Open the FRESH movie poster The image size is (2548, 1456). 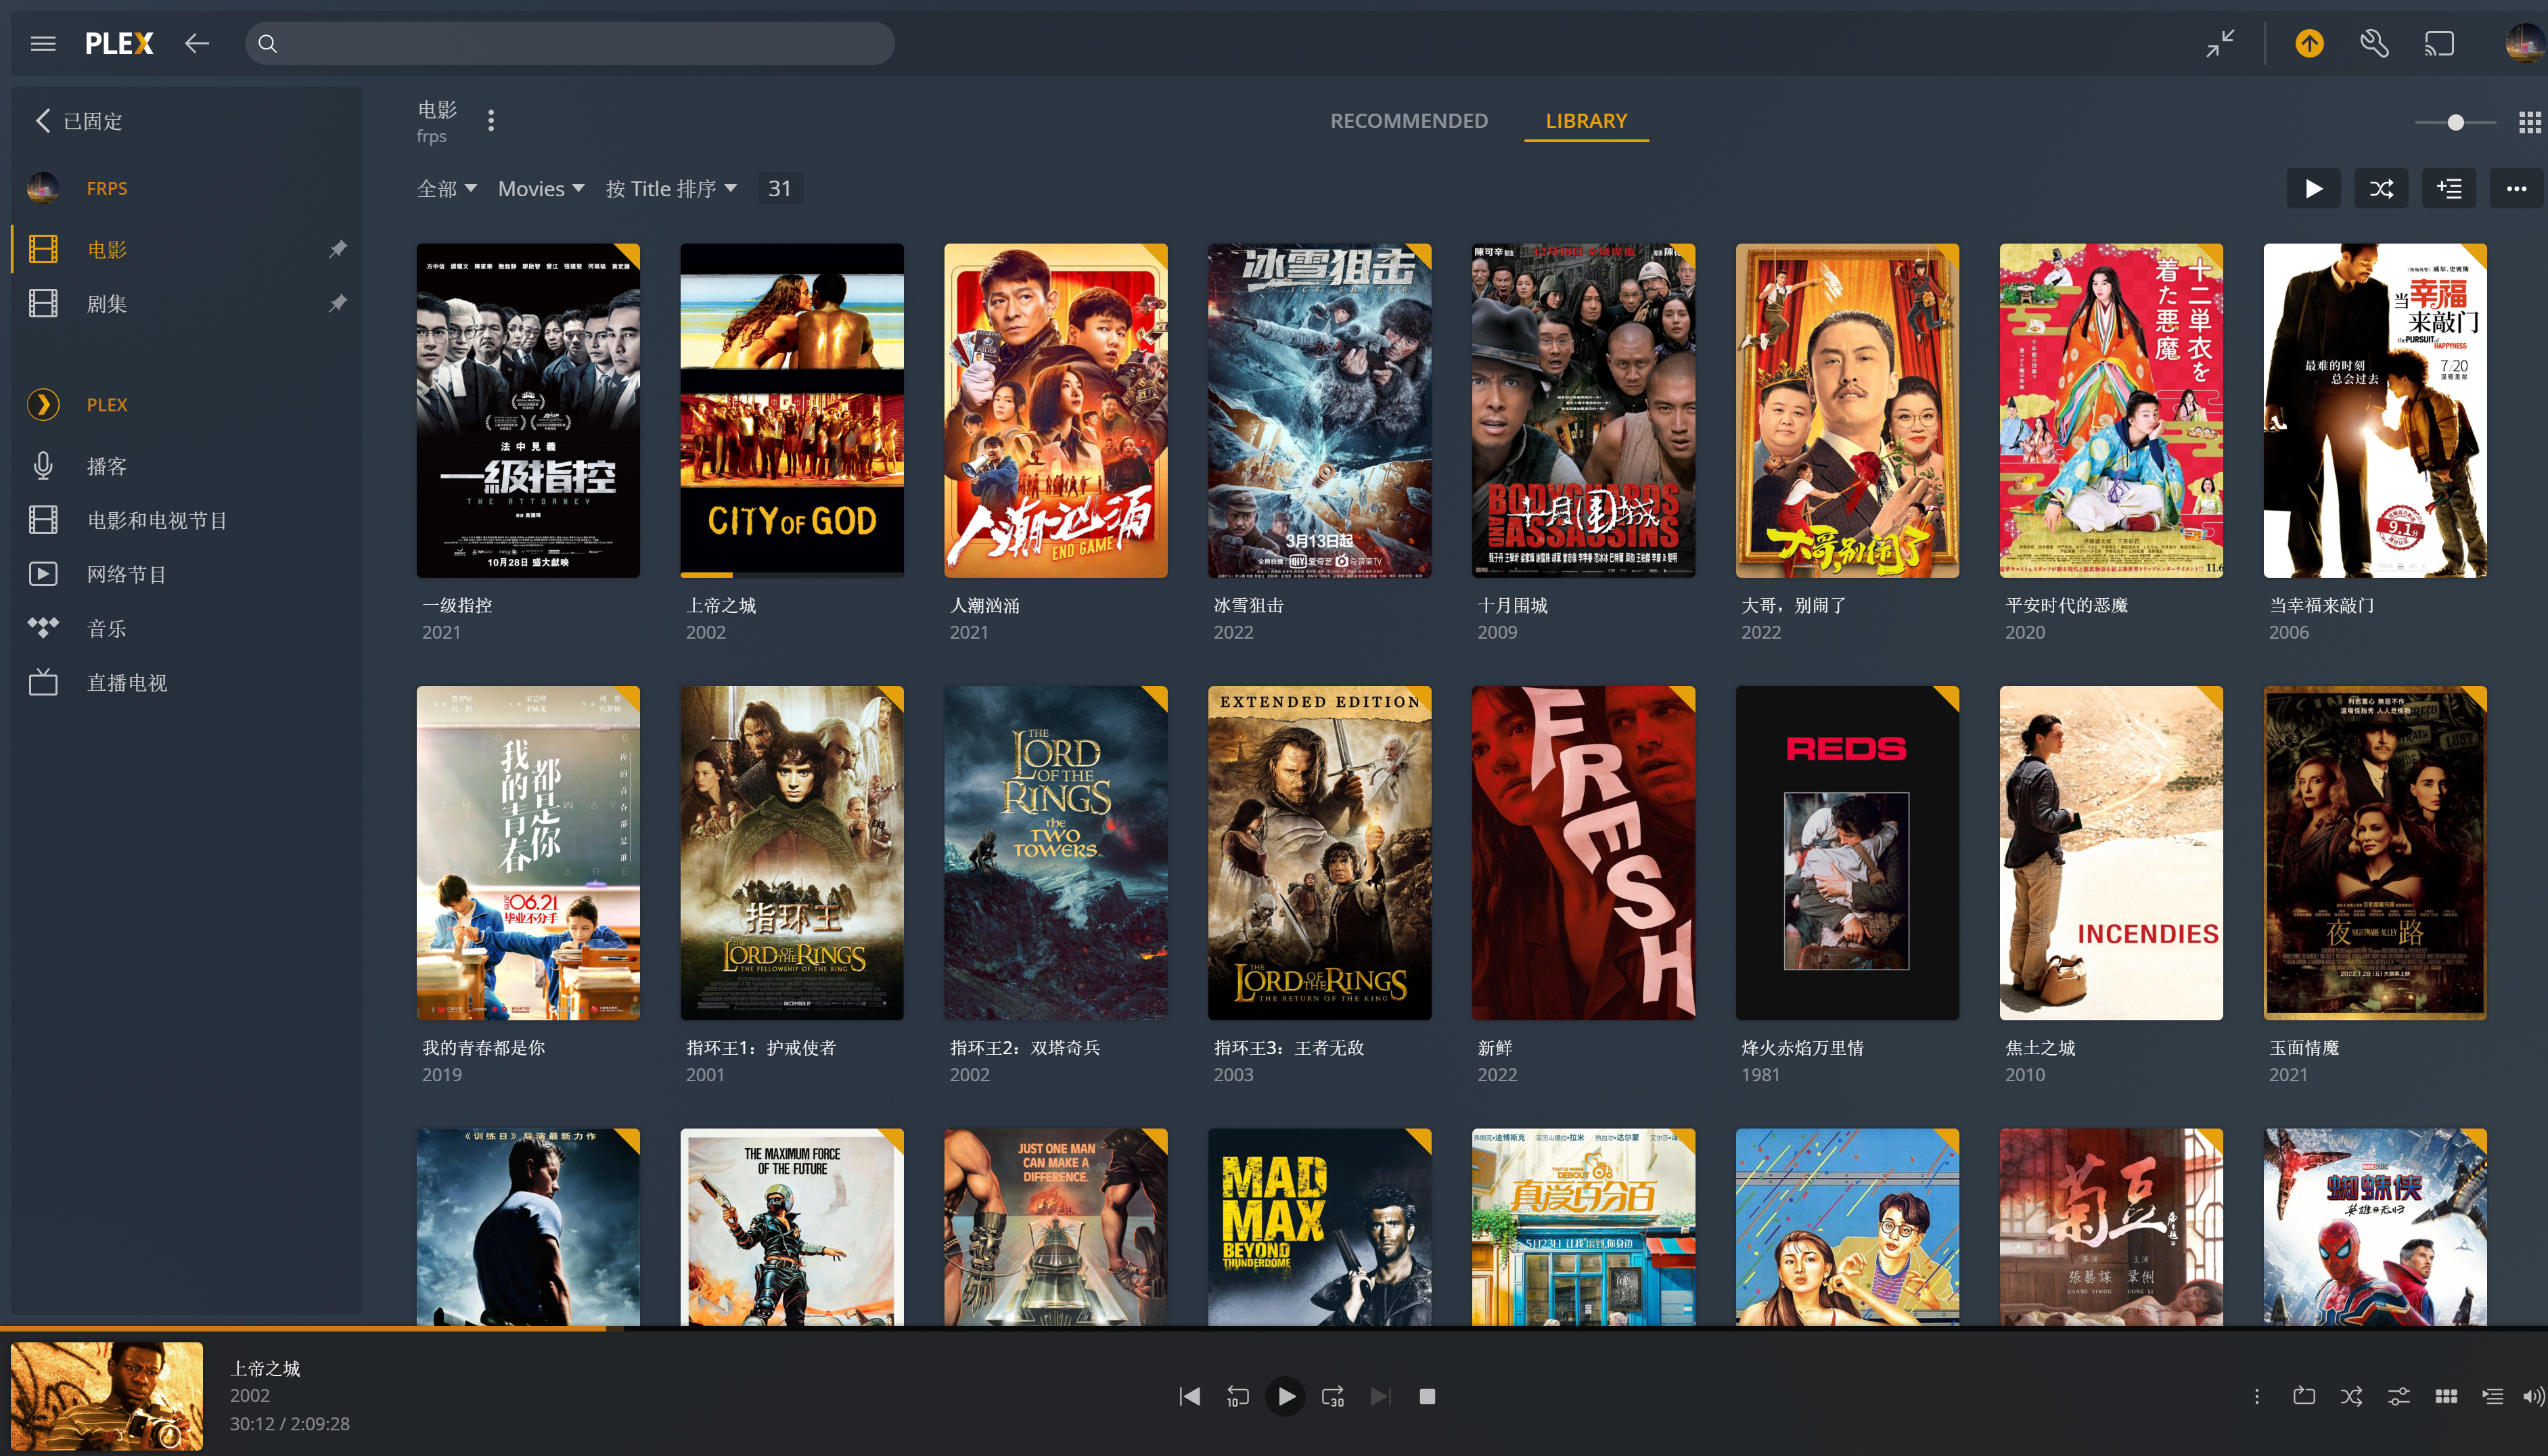1583,852
